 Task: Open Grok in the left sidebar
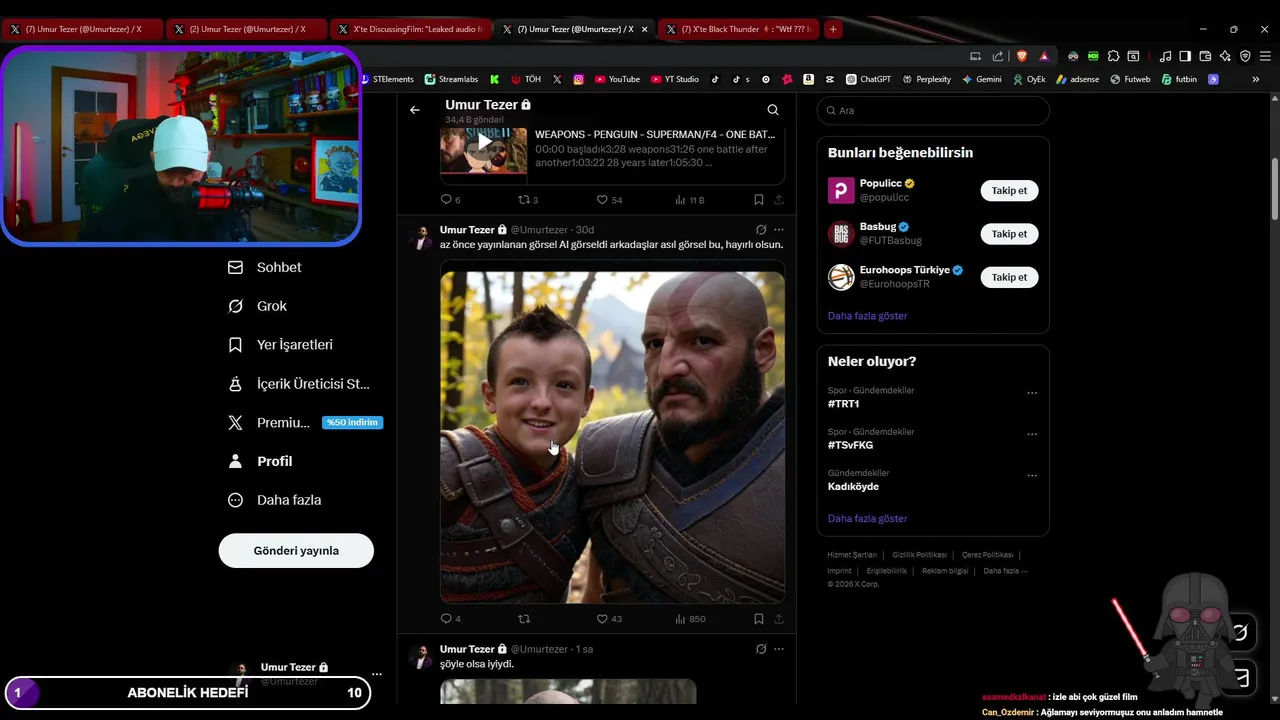coord(258,306)
